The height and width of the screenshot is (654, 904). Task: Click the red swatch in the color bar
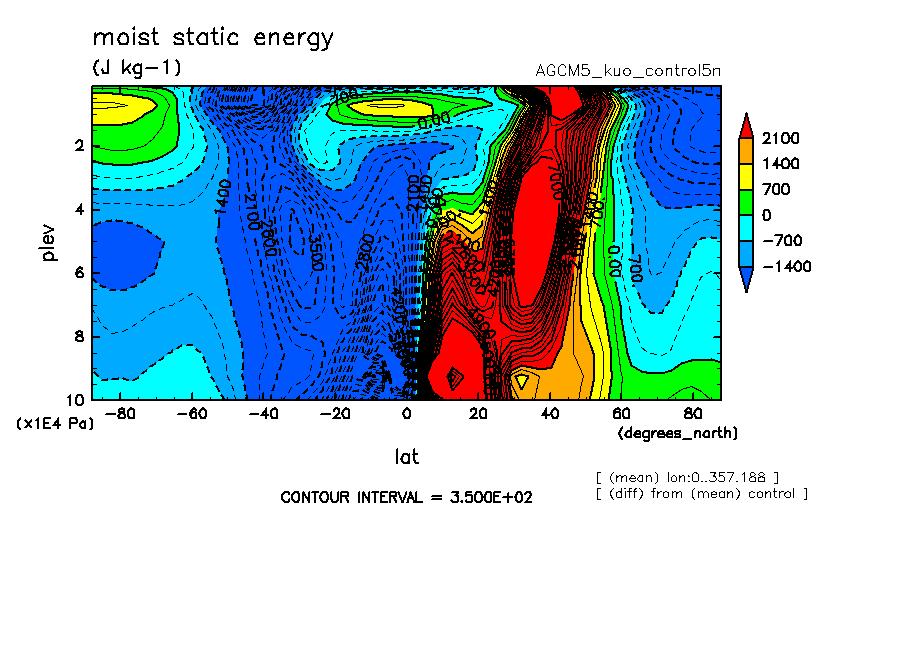(746, 126)
